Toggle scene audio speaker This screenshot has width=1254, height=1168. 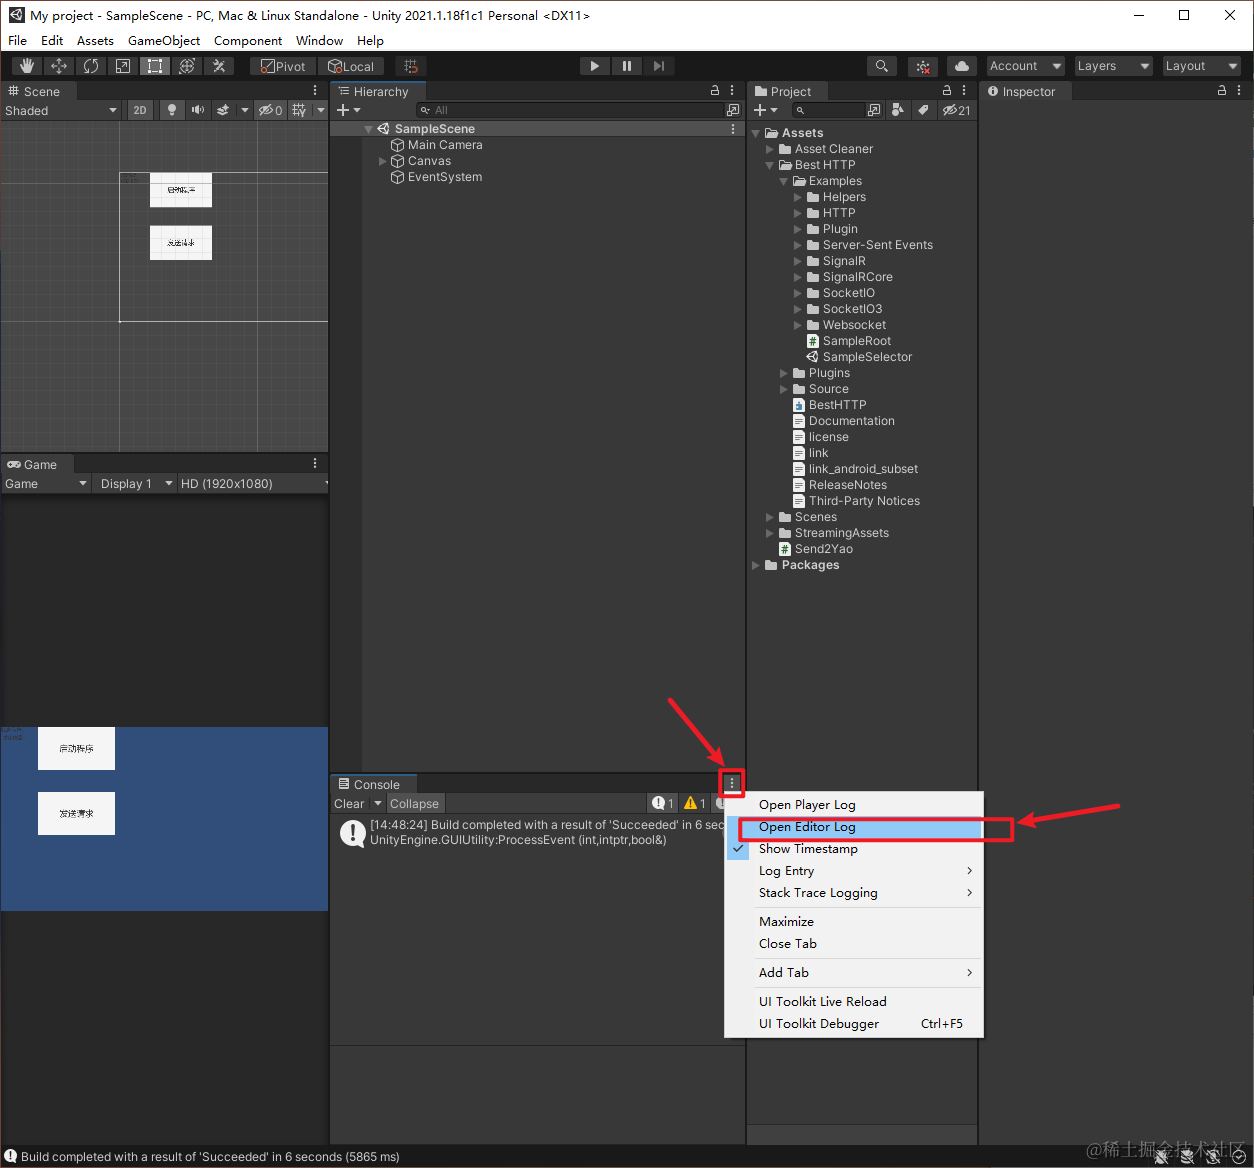(x=198, y=110)
